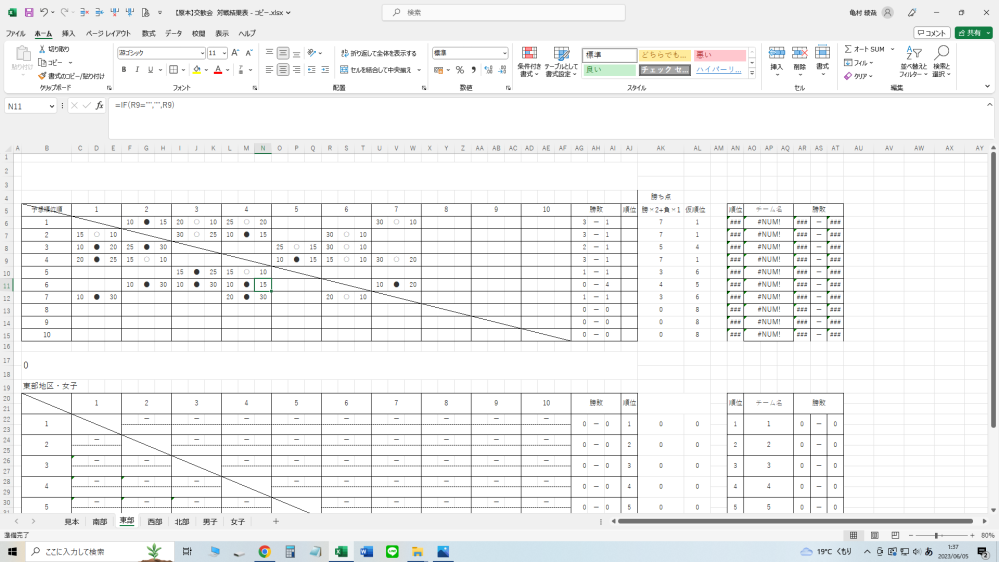The image size is (999, 562).
Task: Select the Cut (切り取り) scissors icon
Action: (x=42, y=49)
